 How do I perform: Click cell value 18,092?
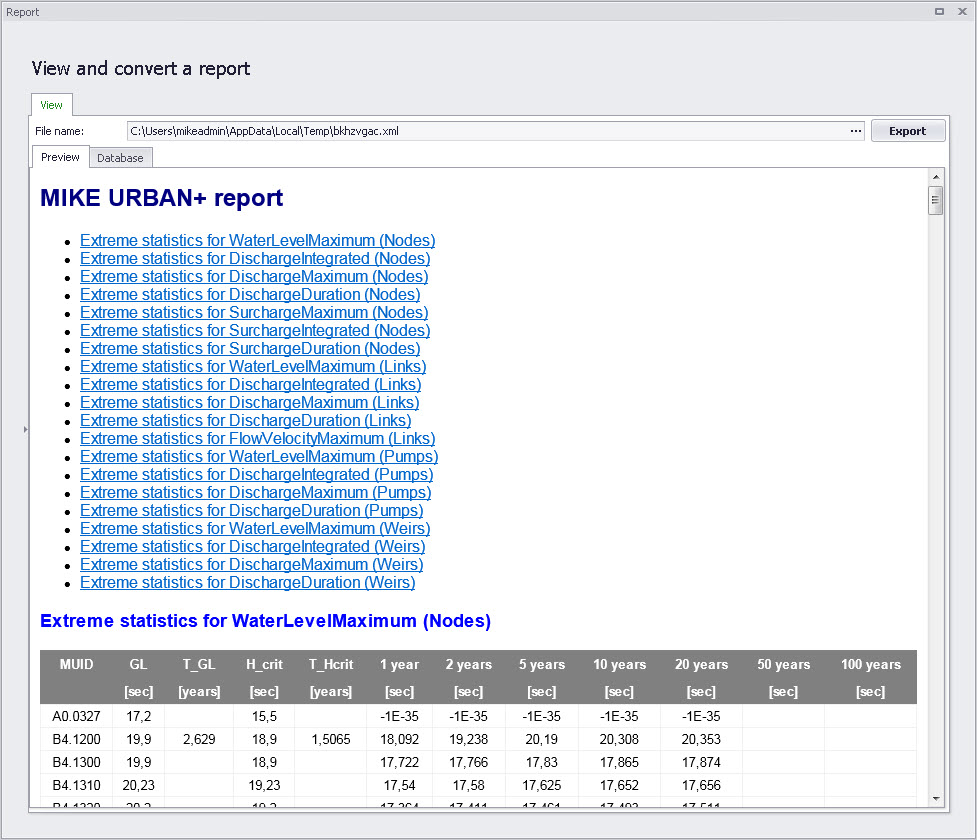pos(399,740)
